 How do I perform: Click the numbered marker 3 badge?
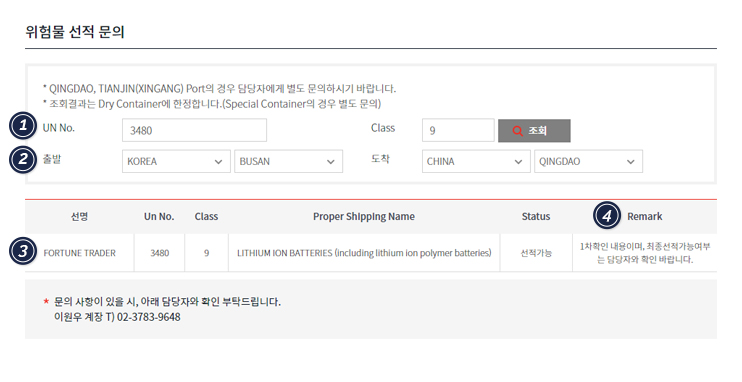[x=23, y=251]
